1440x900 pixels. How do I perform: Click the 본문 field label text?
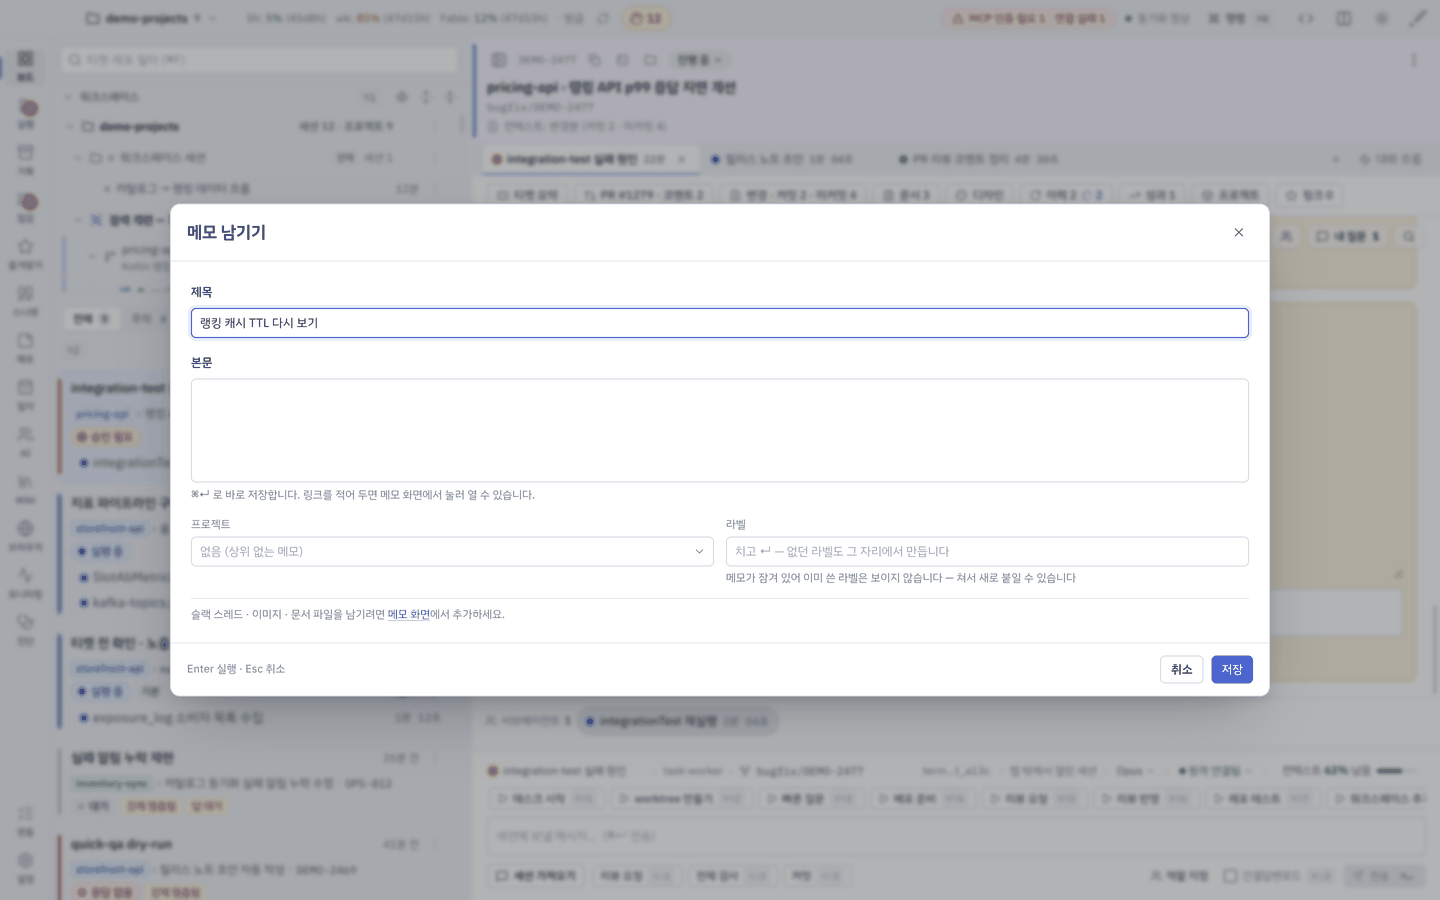pyautogui.click(x=202, y=363)
